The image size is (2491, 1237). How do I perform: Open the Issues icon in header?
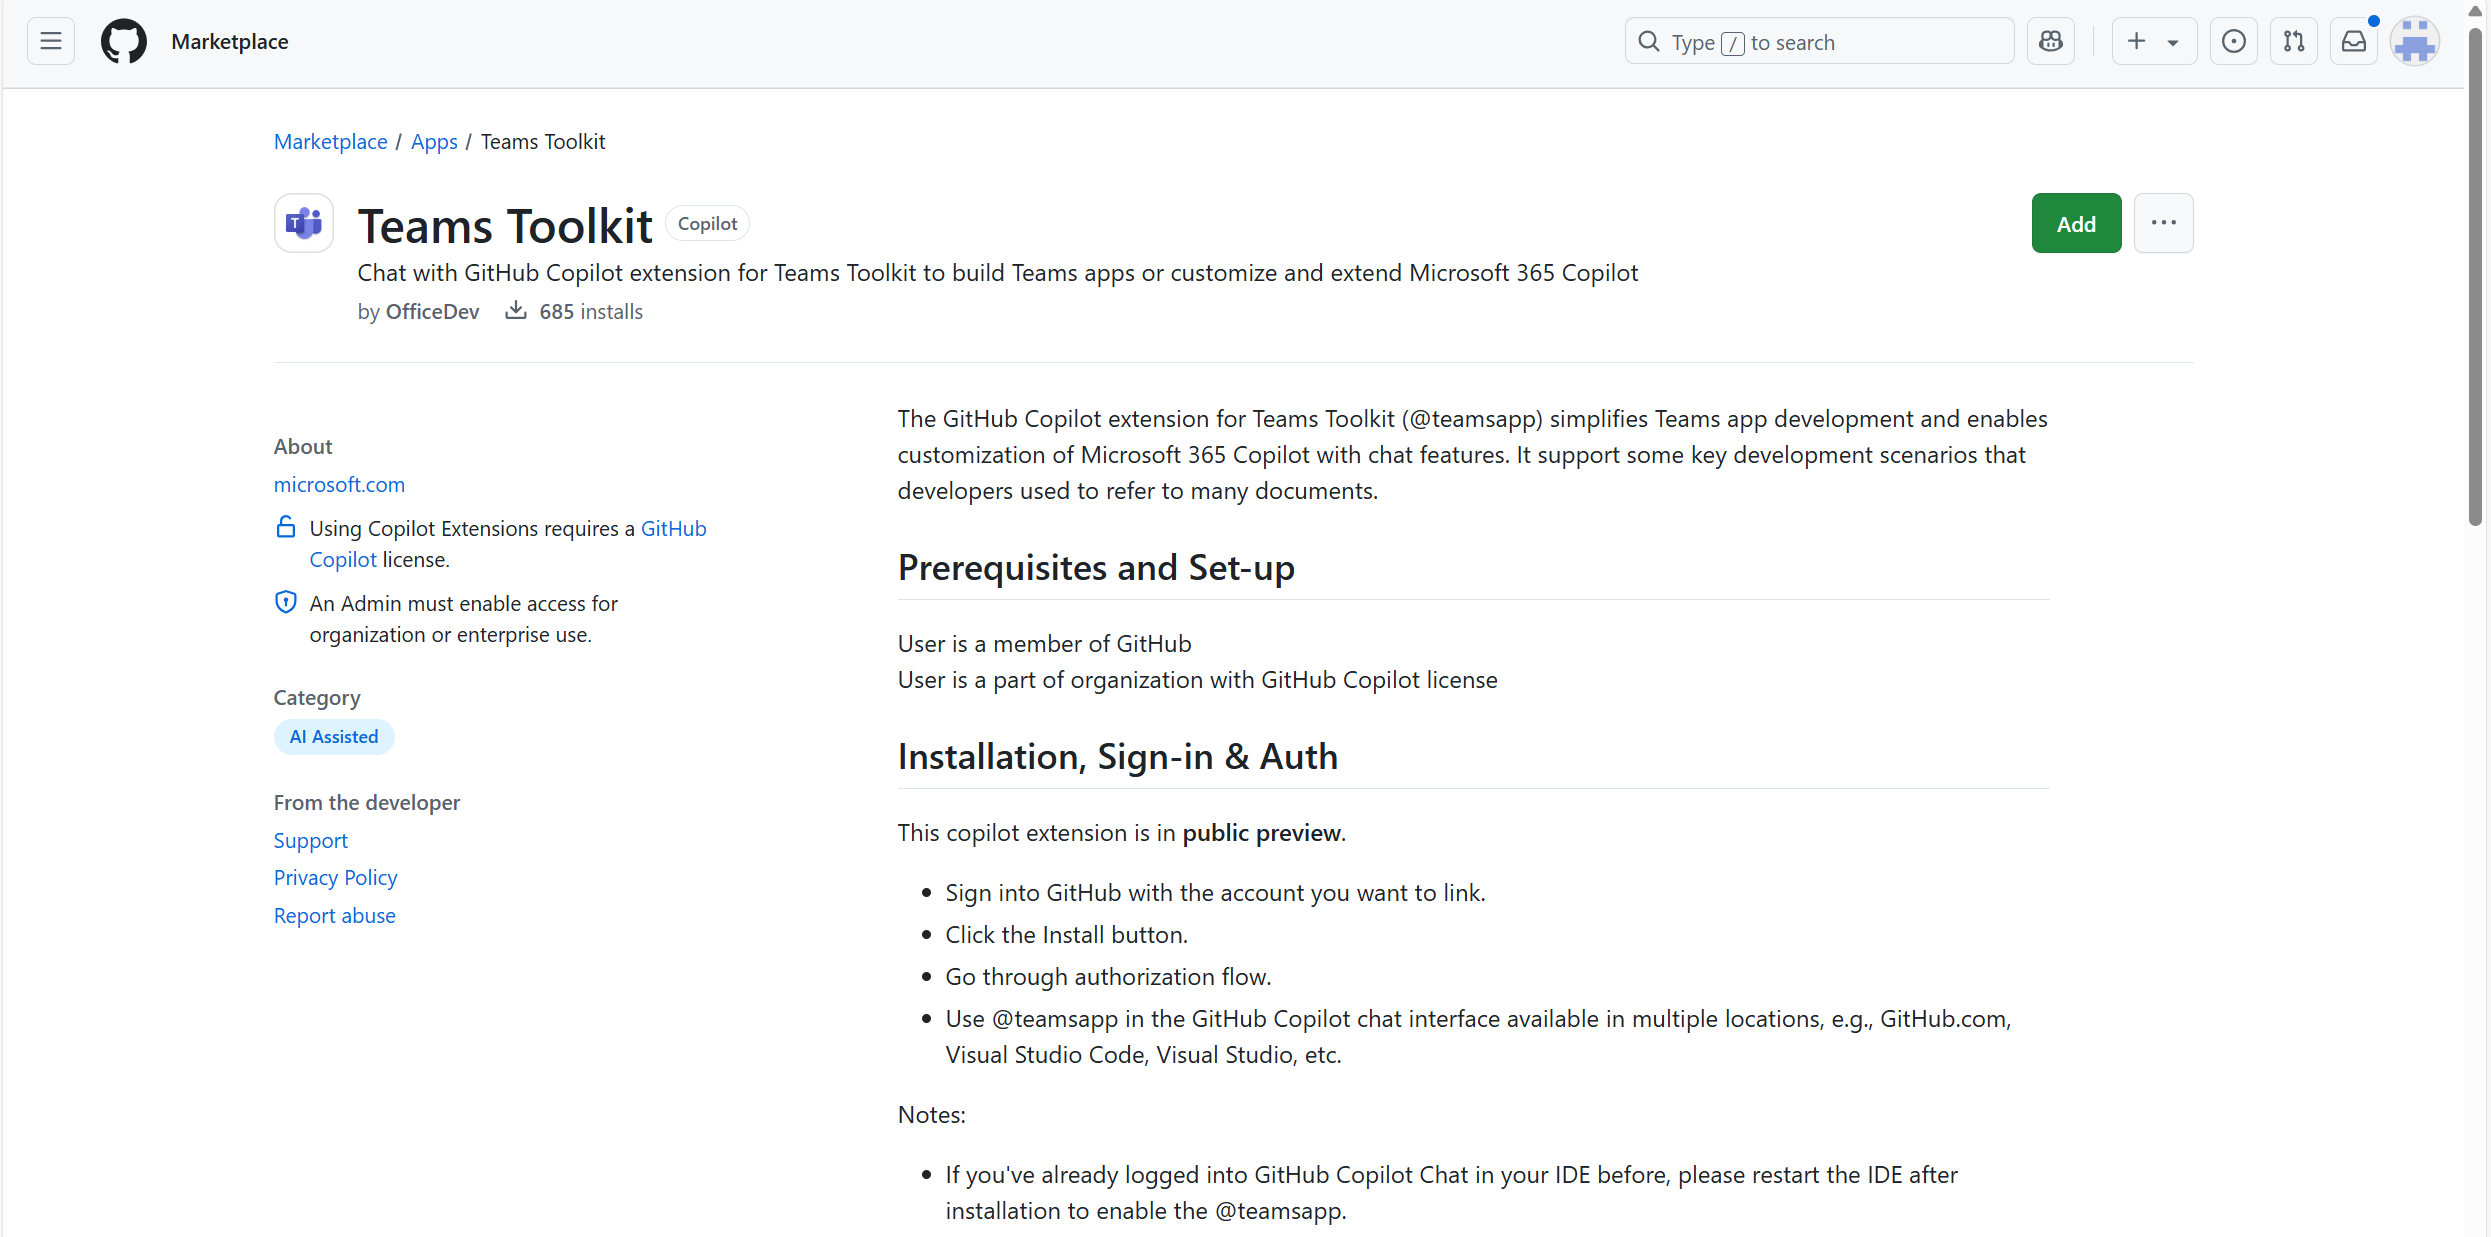[x=2233, y=41]
